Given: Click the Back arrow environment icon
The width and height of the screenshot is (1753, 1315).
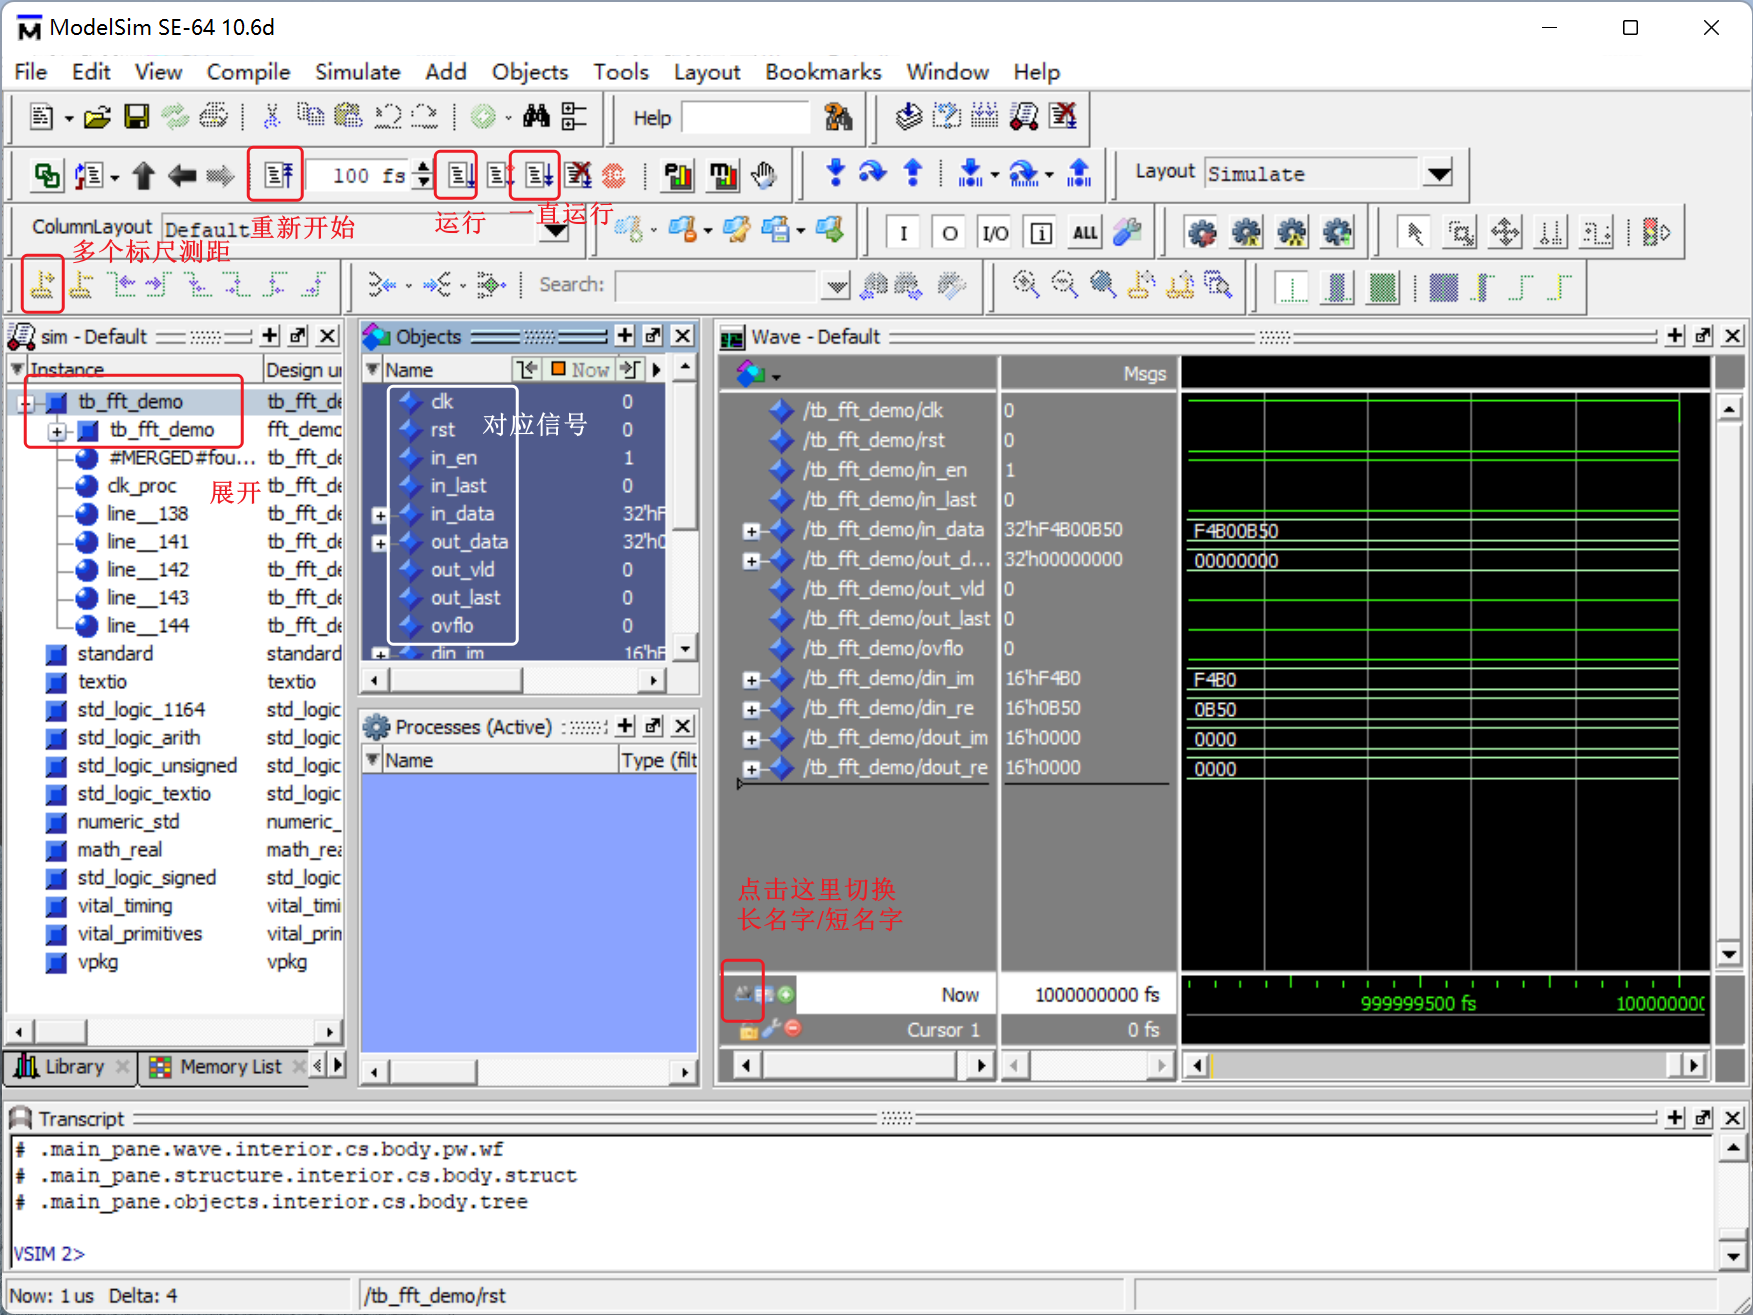Looking at the screenshot, I should tap(182, 176).
